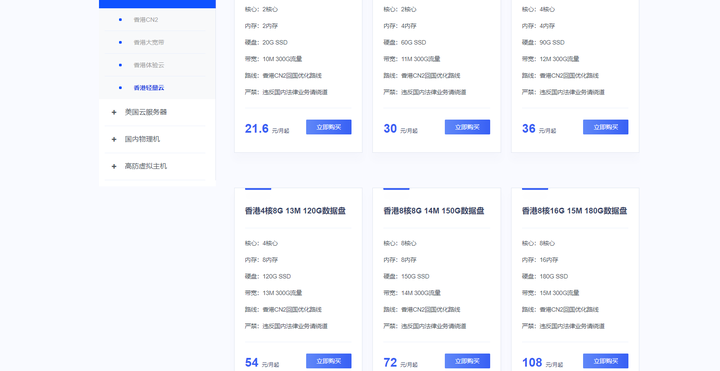Click the 硬盘: 120G SSD line
720x371 pixels.
pyautogui.click(x=268, y=276)
